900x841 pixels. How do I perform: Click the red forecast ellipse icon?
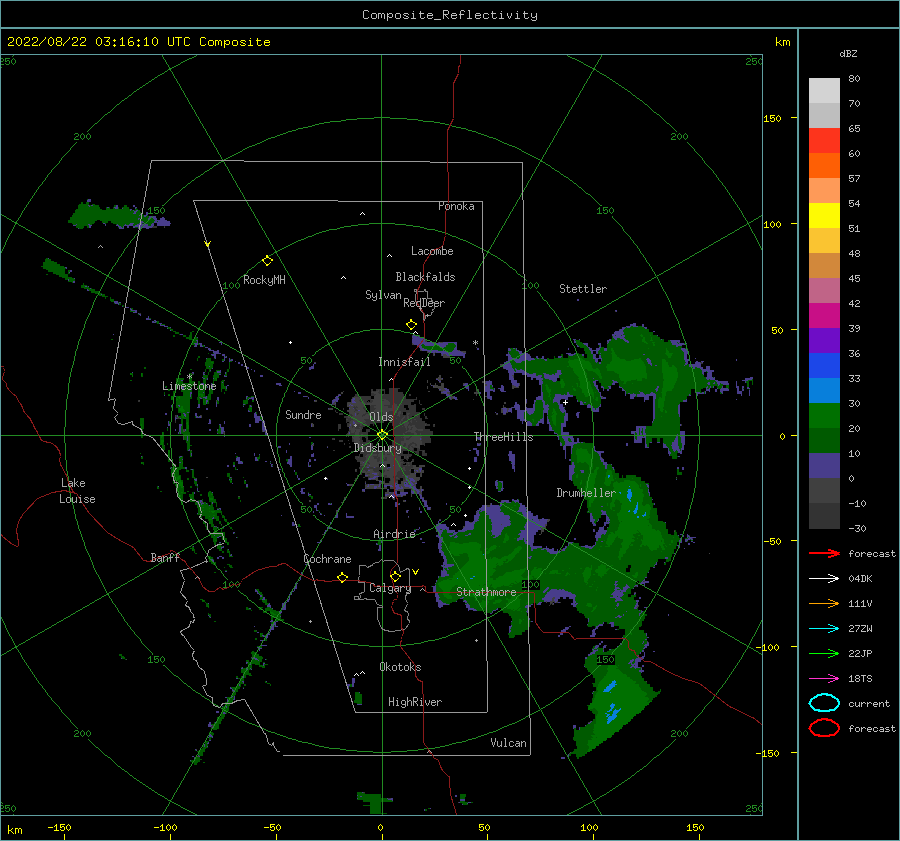[x=824, y=728]
